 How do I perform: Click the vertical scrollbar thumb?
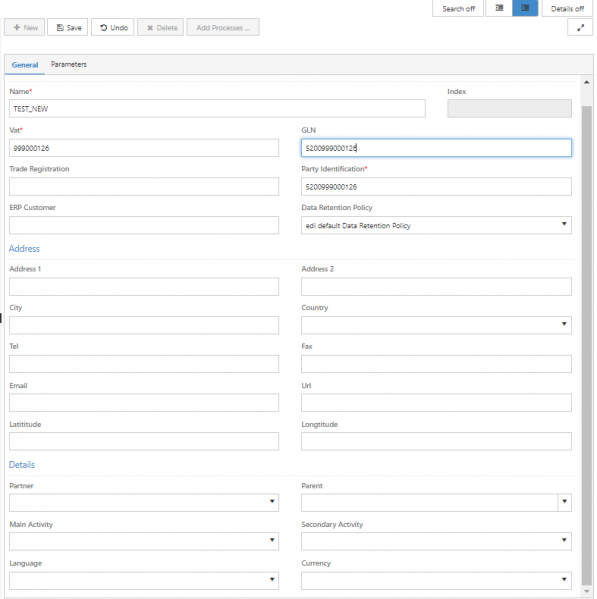point(586,345)
